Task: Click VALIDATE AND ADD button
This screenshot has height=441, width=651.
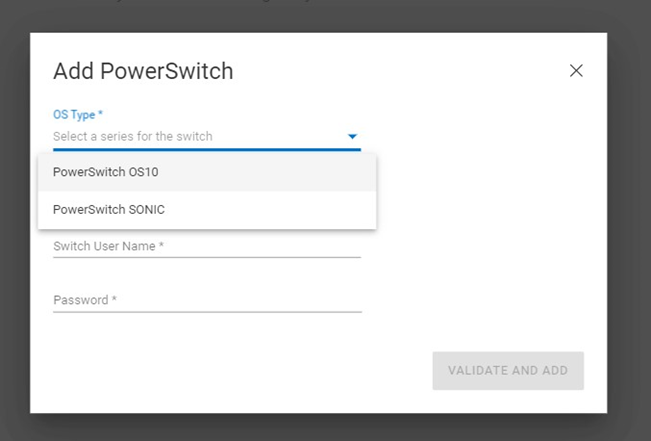Action: click(508, 370)
